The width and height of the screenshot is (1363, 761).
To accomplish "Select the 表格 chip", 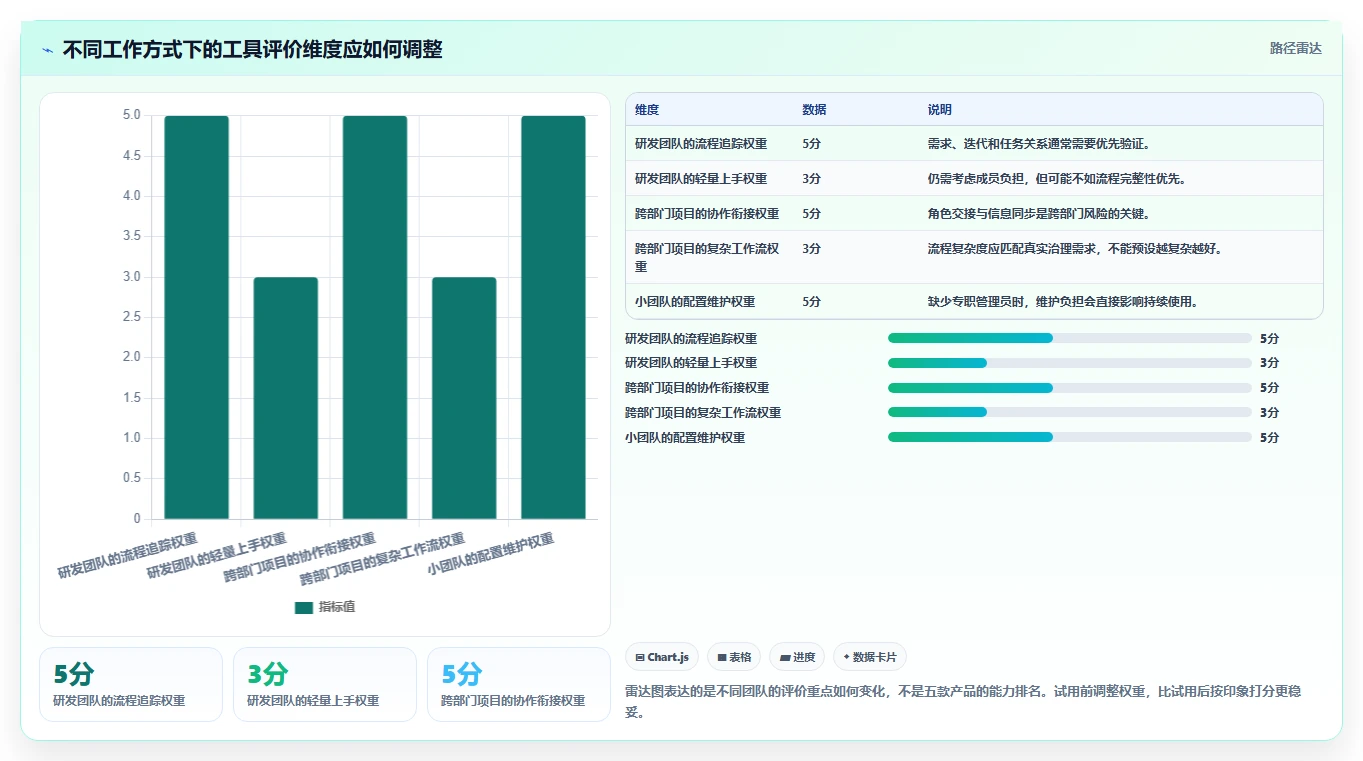I will click(x=734, y=657).
